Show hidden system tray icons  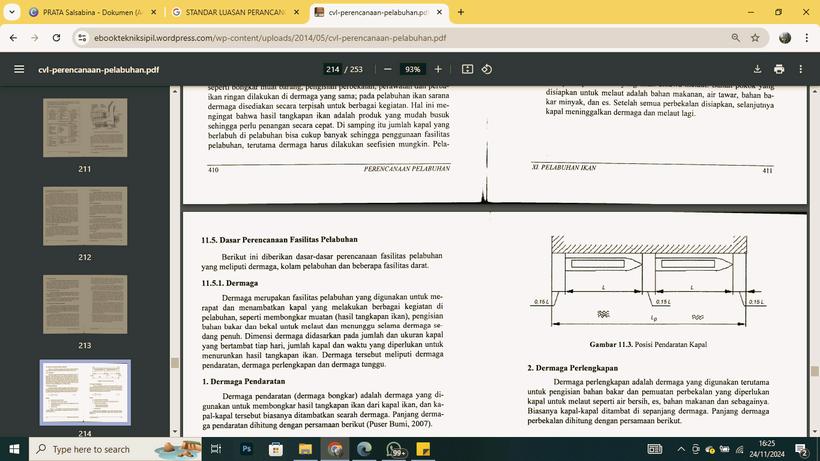point(681,449)
